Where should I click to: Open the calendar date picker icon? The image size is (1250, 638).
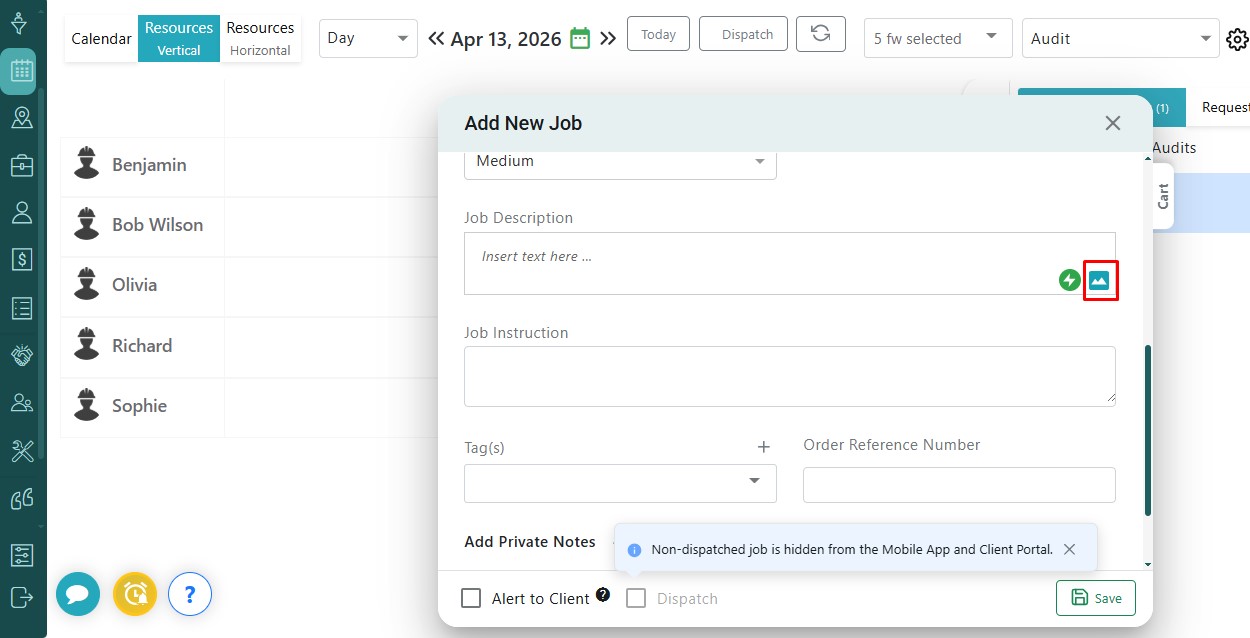pyautogui.click(x=580, y=38)
